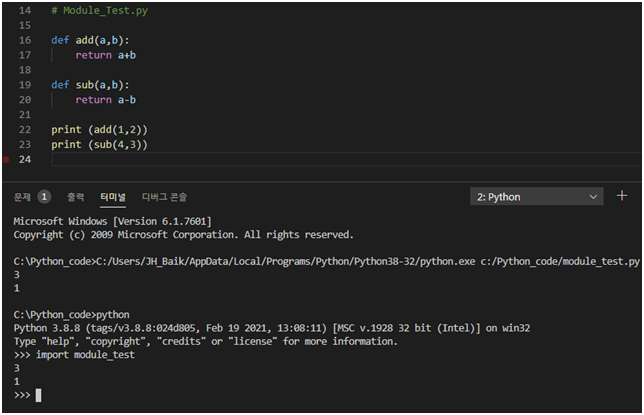
Task: Click the plus icon to add new terminal
Action: click(x=622, y=196)
